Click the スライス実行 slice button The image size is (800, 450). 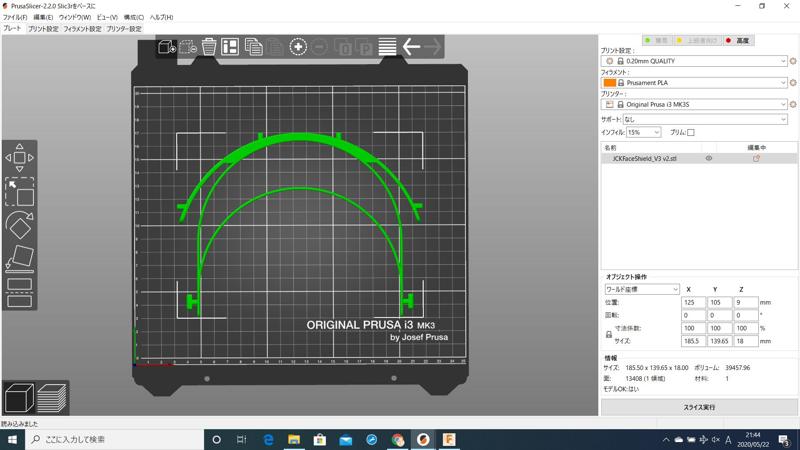click(x=697, y=407)
